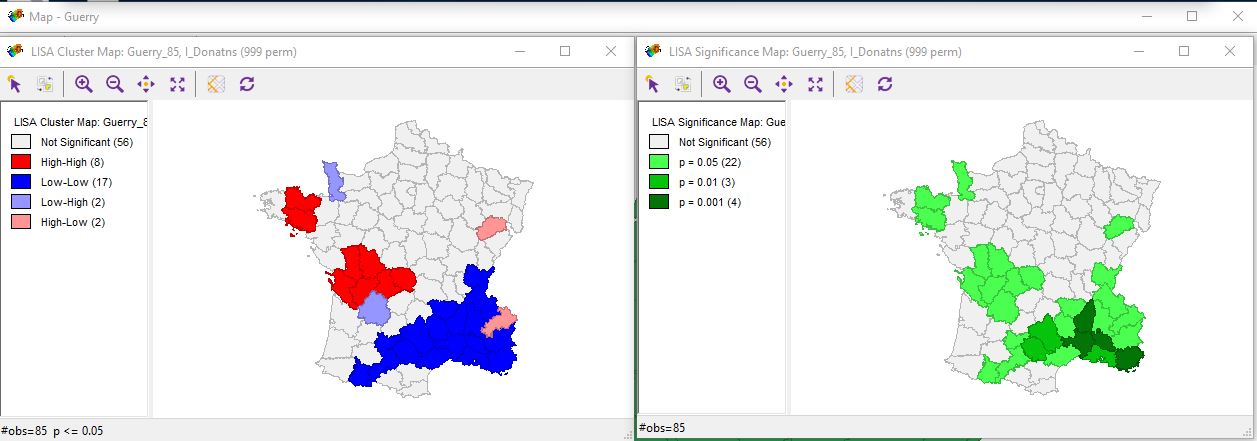Fit map to full extent in Significance Map
Screen dimensions: 1257x441
pos(815,84)
